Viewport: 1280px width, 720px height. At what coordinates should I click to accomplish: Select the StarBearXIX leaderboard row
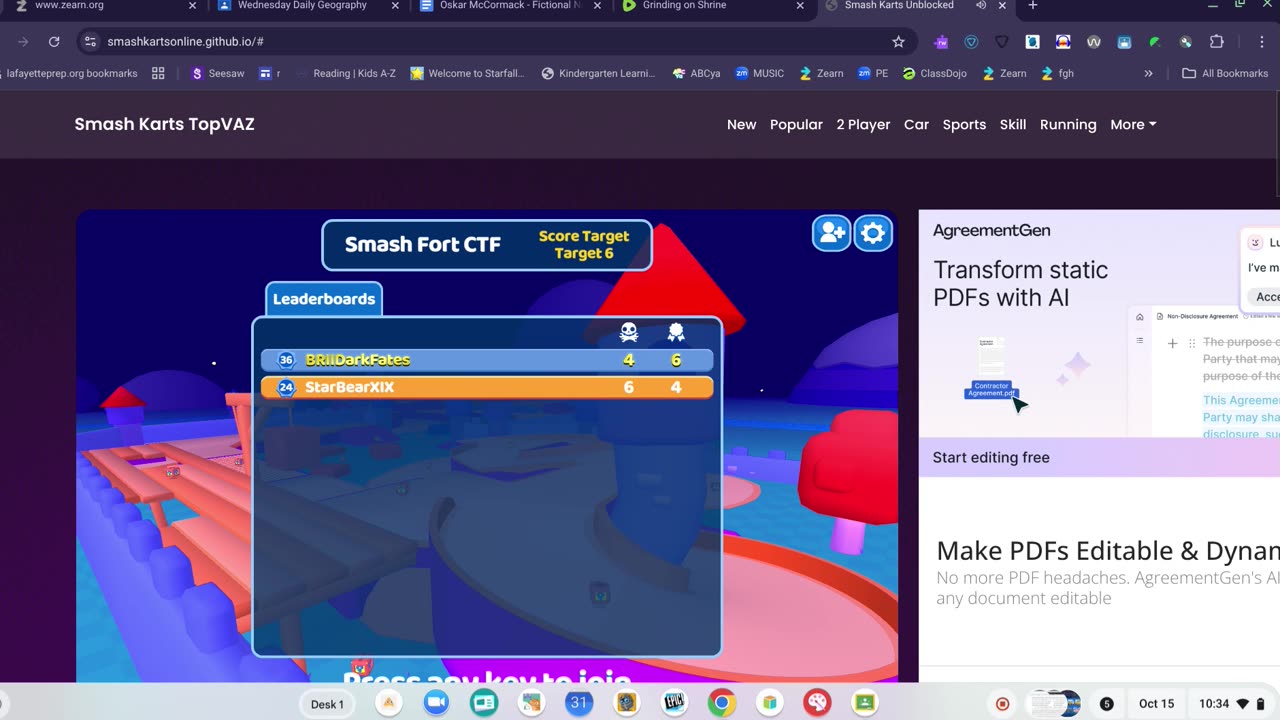tap(487, 387)
